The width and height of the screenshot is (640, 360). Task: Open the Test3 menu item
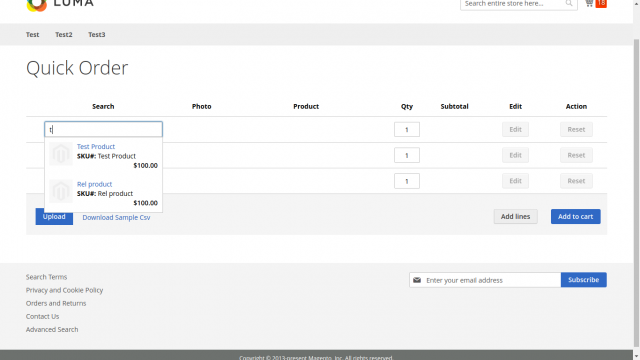97,35
